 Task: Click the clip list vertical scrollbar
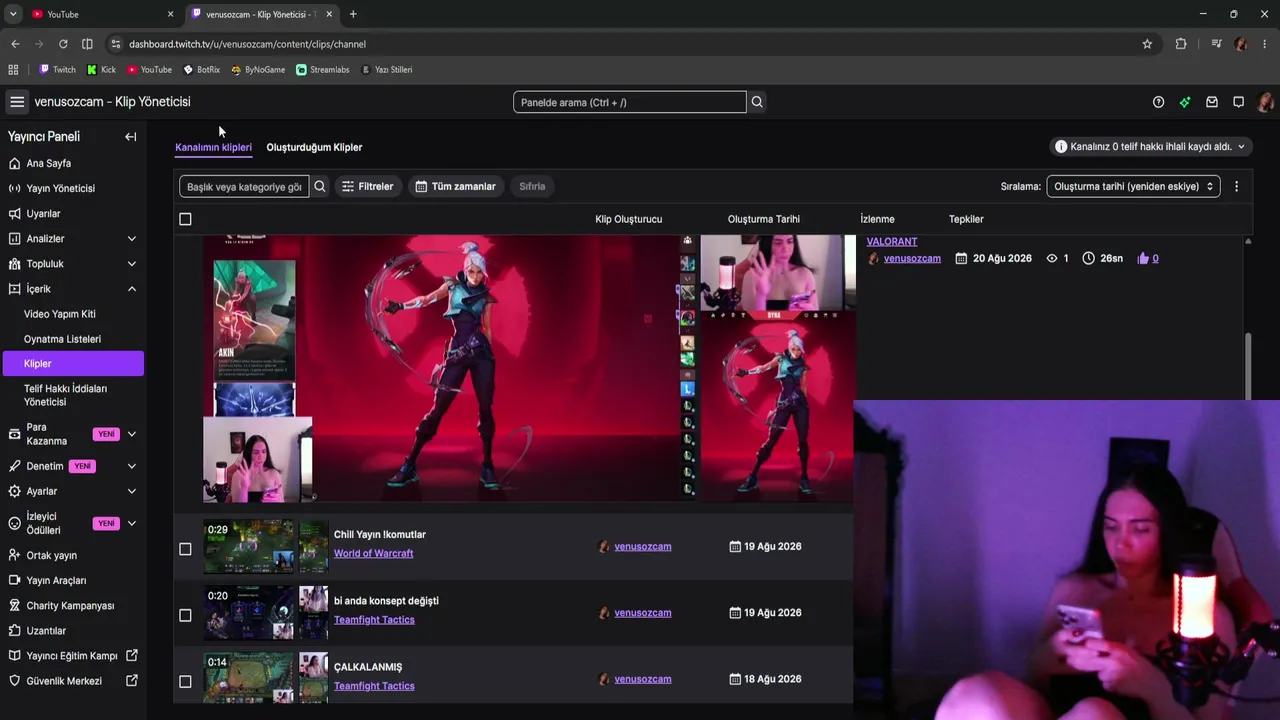click(x=1248, y=366)
